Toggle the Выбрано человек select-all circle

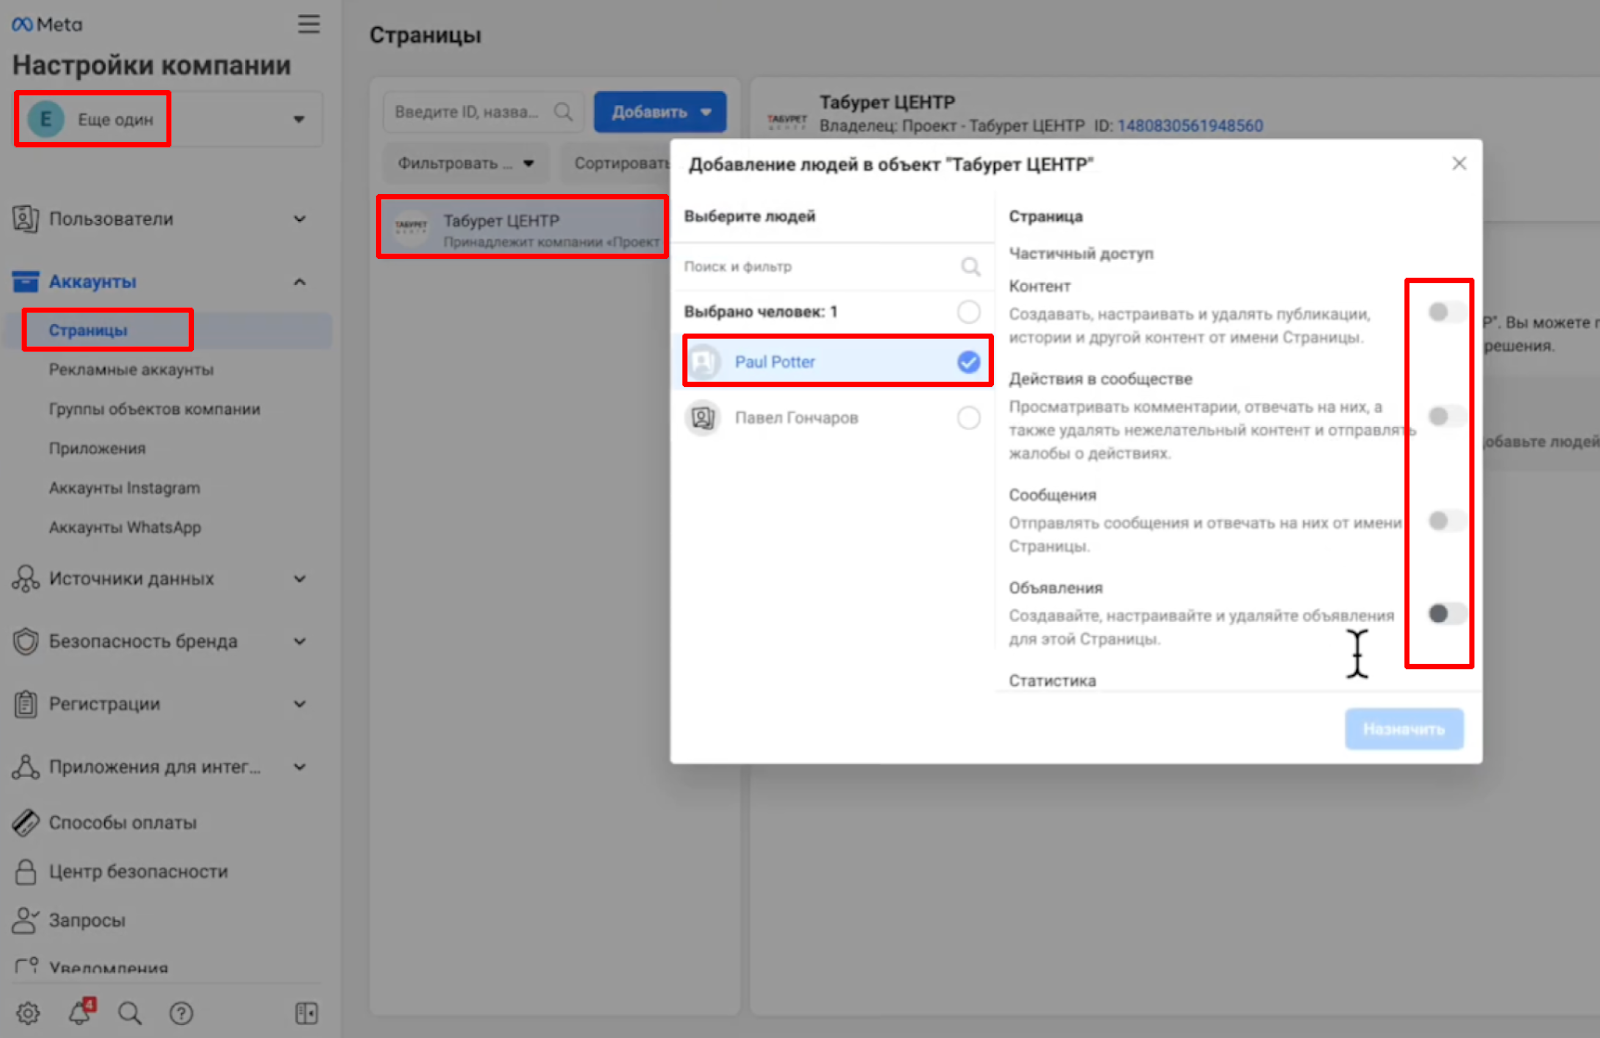968,311
